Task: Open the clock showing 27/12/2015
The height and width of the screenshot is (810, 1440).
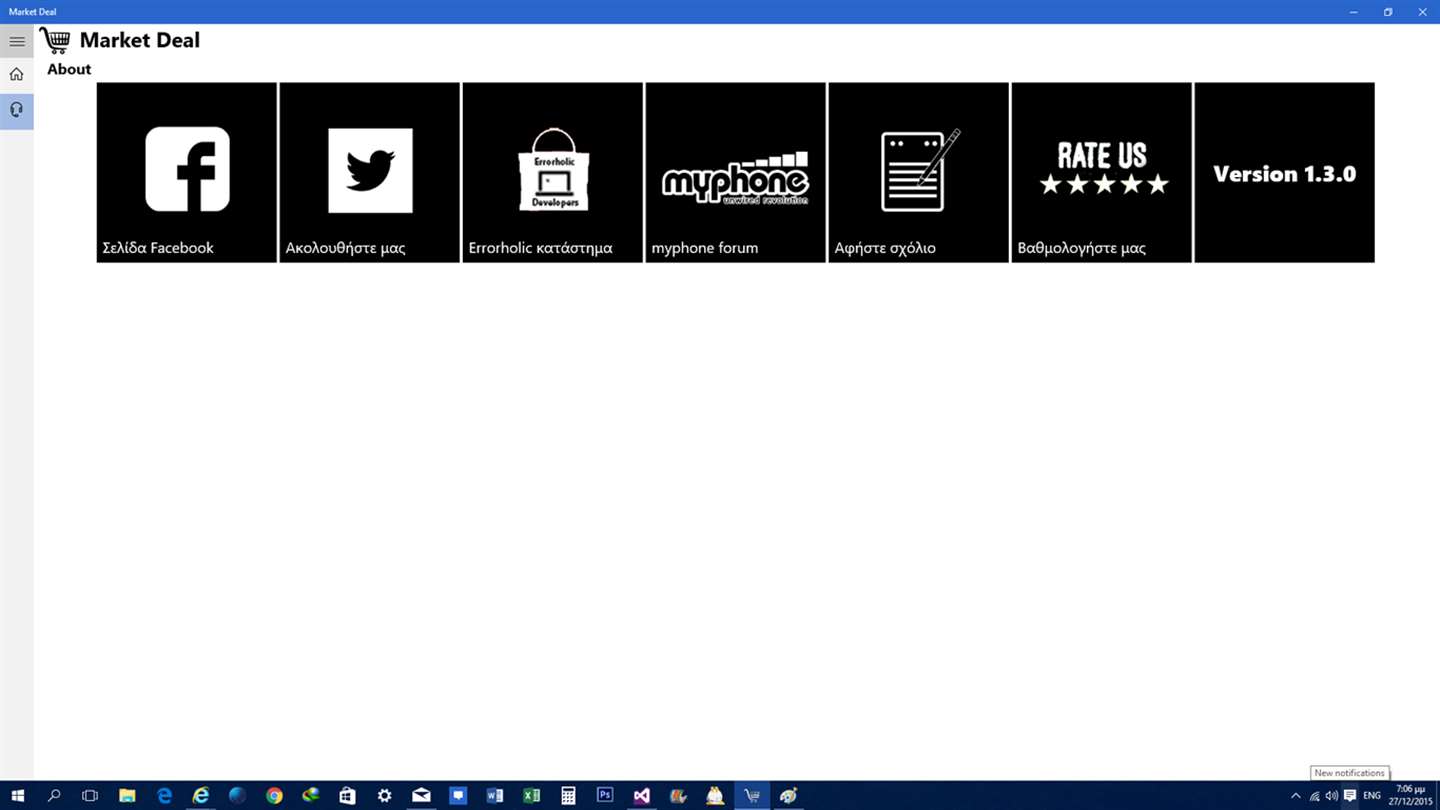Action: [1410, 796]
